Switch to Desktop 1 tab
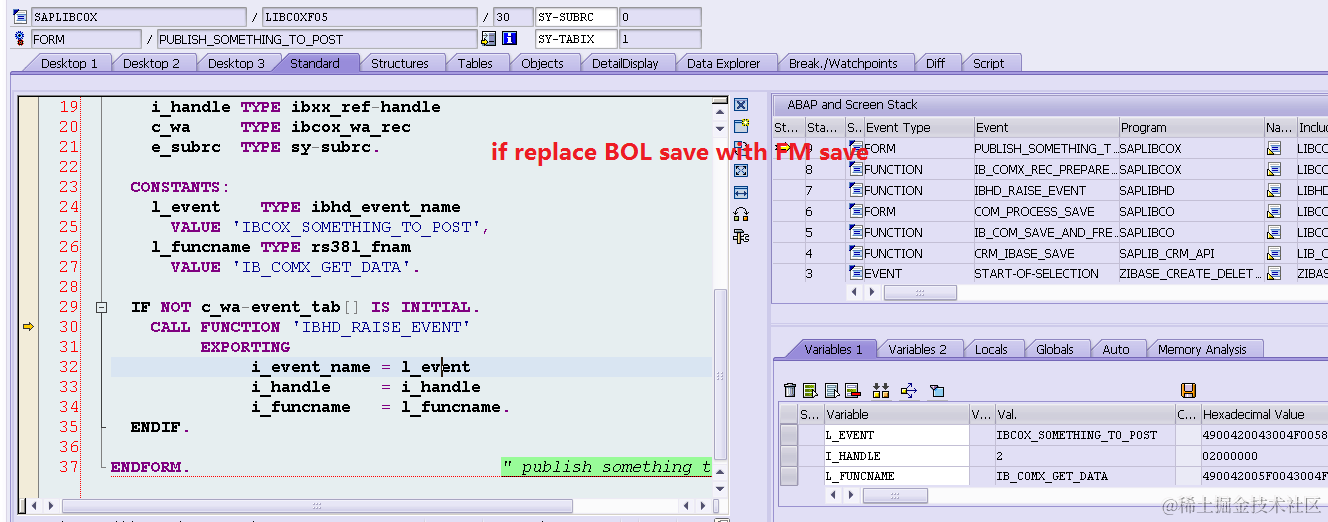 (x=69, y=63)
